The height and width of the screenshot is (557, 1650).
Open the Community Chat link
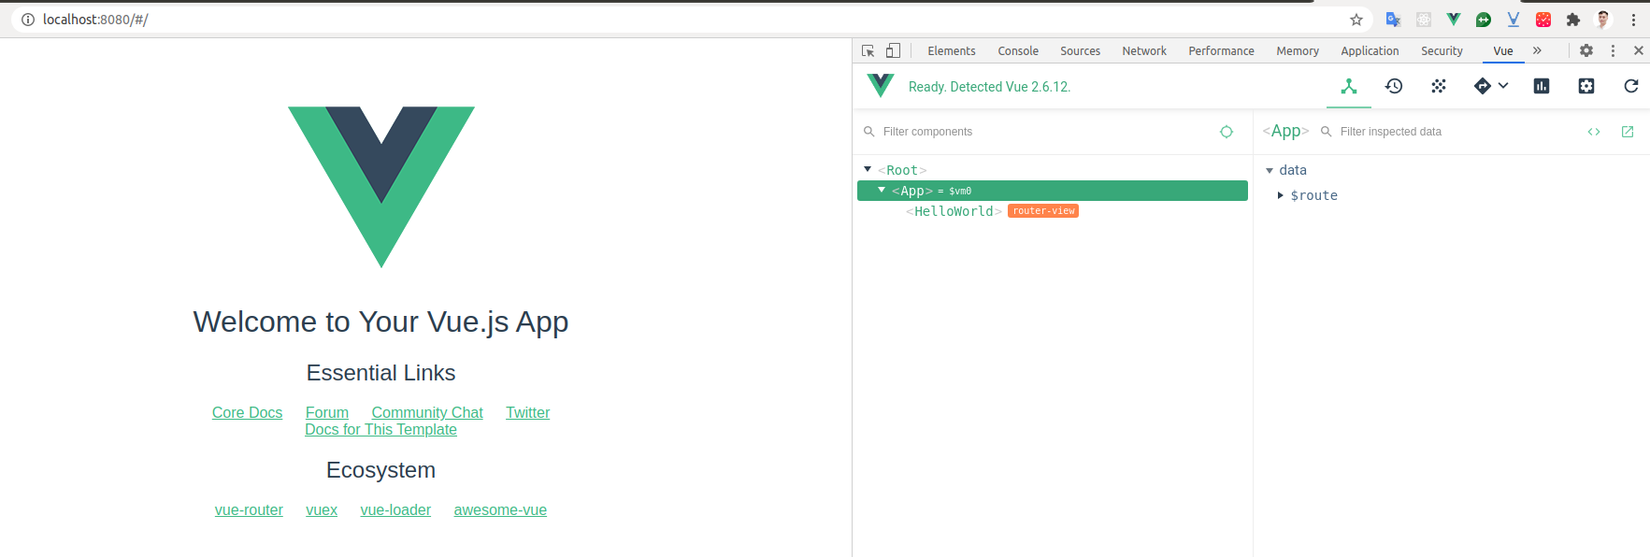[427, 412]
